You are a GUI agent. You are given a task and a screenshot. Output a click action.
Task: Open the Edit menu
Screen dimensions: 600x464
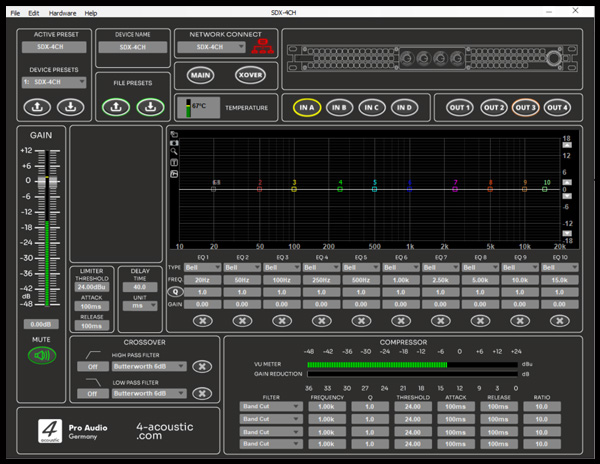pyautogui.click(x=34, y=13)
